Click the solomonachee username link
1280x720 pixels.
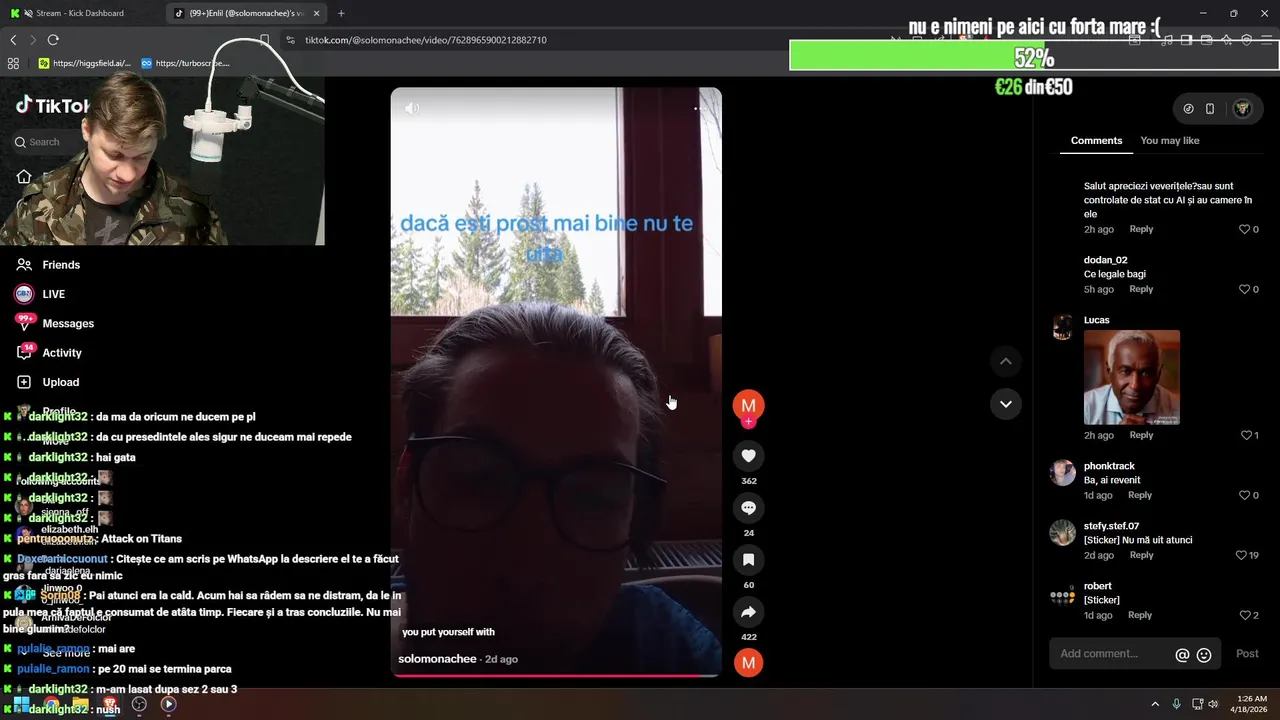coord(437,659)
